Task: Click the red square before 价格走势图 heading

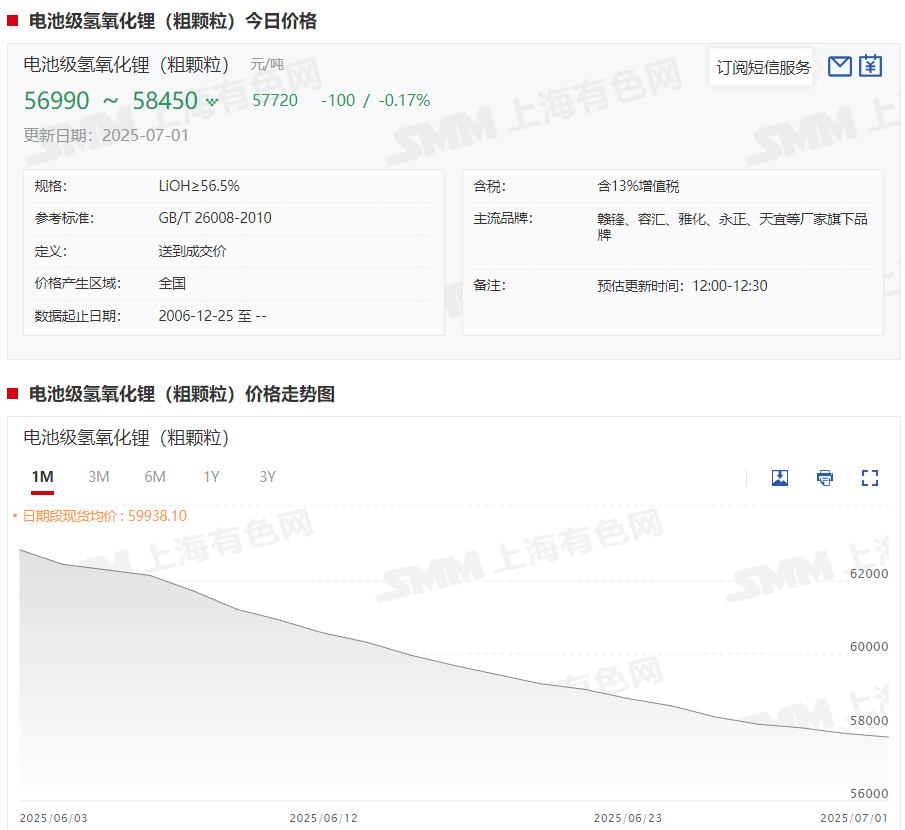Action: tap(12, 394)
